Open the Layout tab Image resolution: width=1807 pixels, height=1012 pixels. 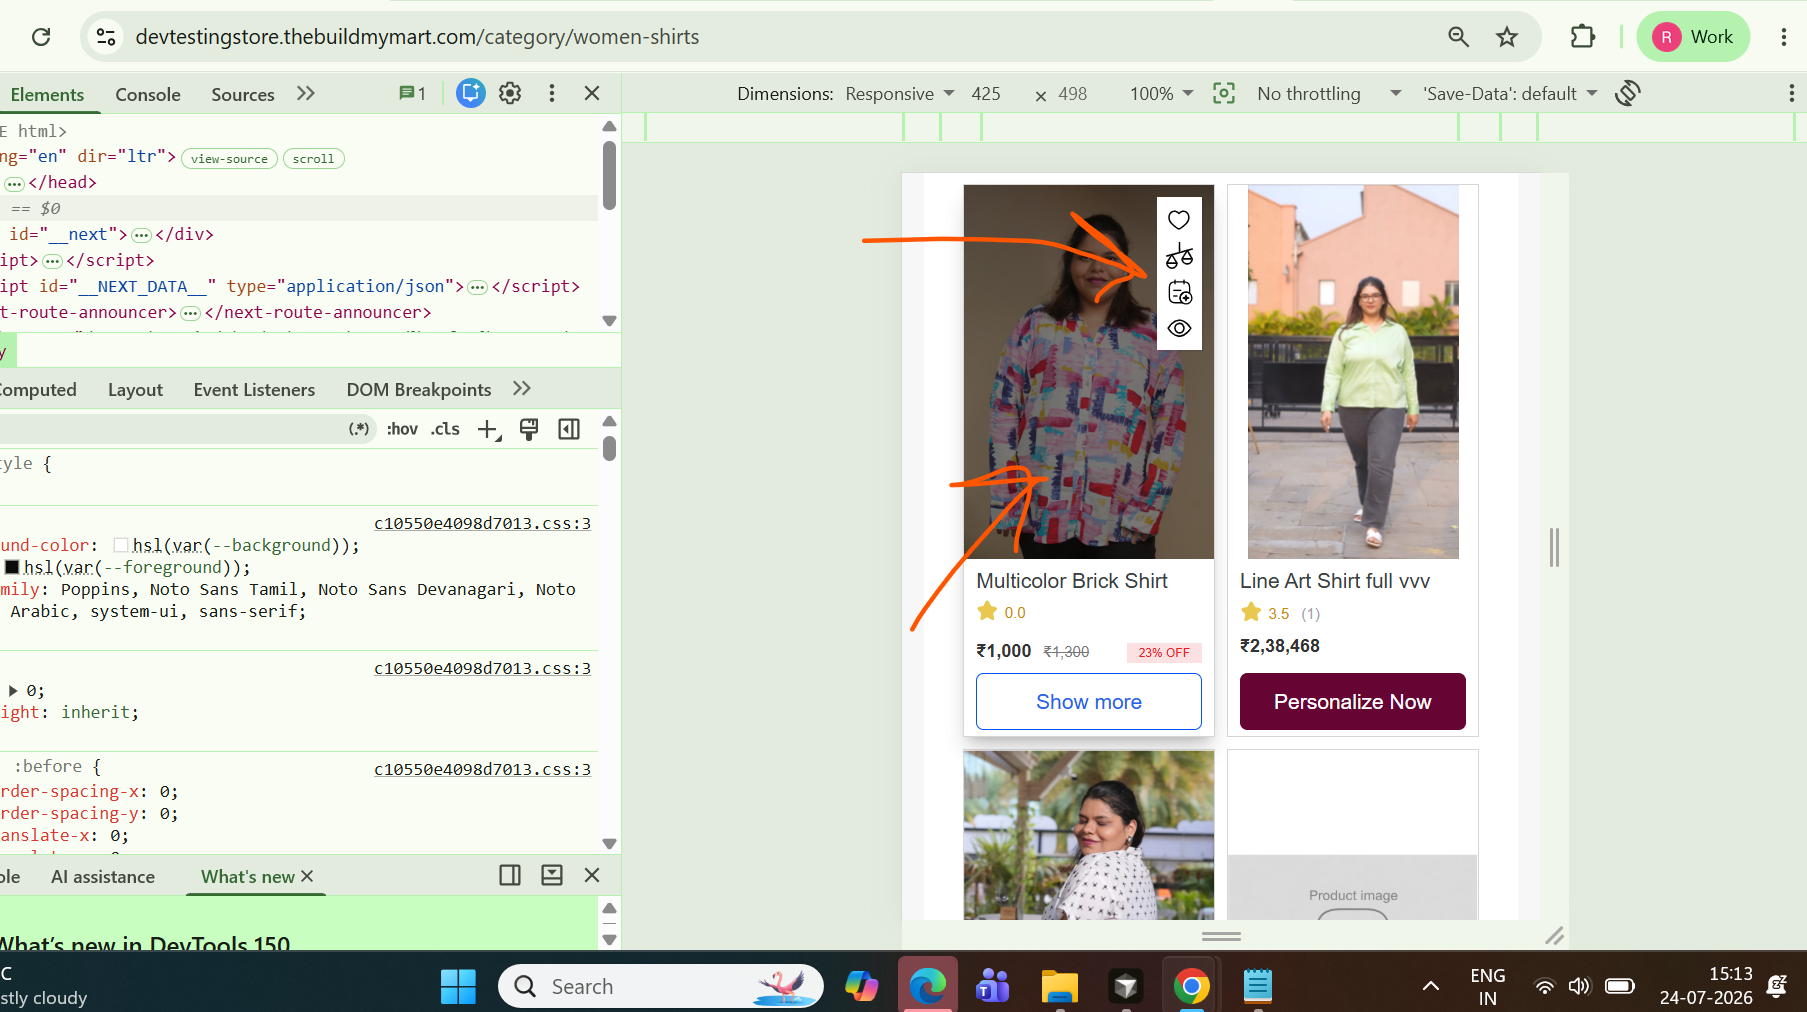pos(135,389)
